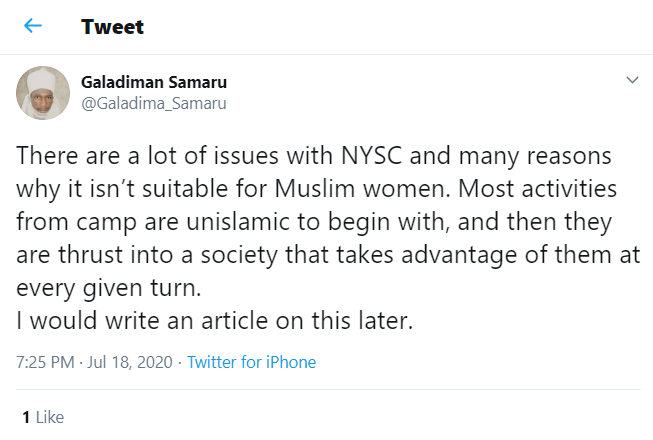View who liked via "1 Like"
653x440 pixels.
[x=43, y=416]
